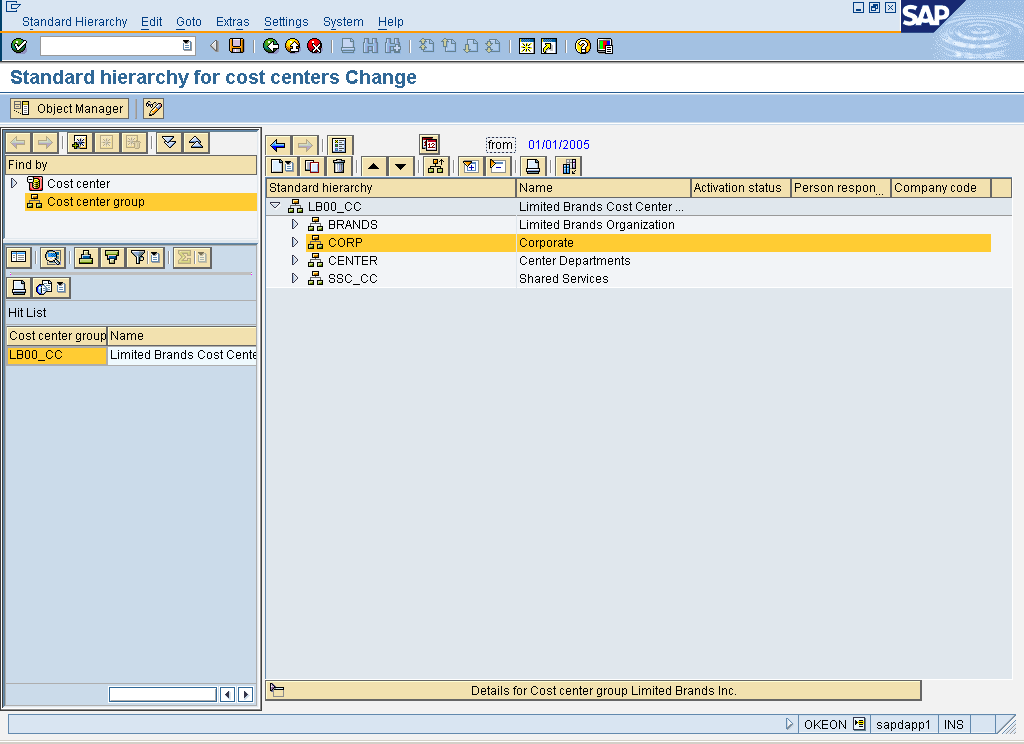1024x744 pixels.
Task: Click the blue Previous Object arrow icon
Action: pyautogui.click(x=278, y=145)
